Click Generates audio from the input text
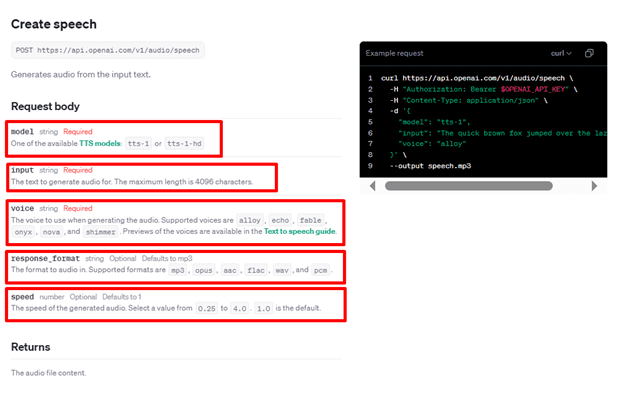624x394 pixels. 81,74
